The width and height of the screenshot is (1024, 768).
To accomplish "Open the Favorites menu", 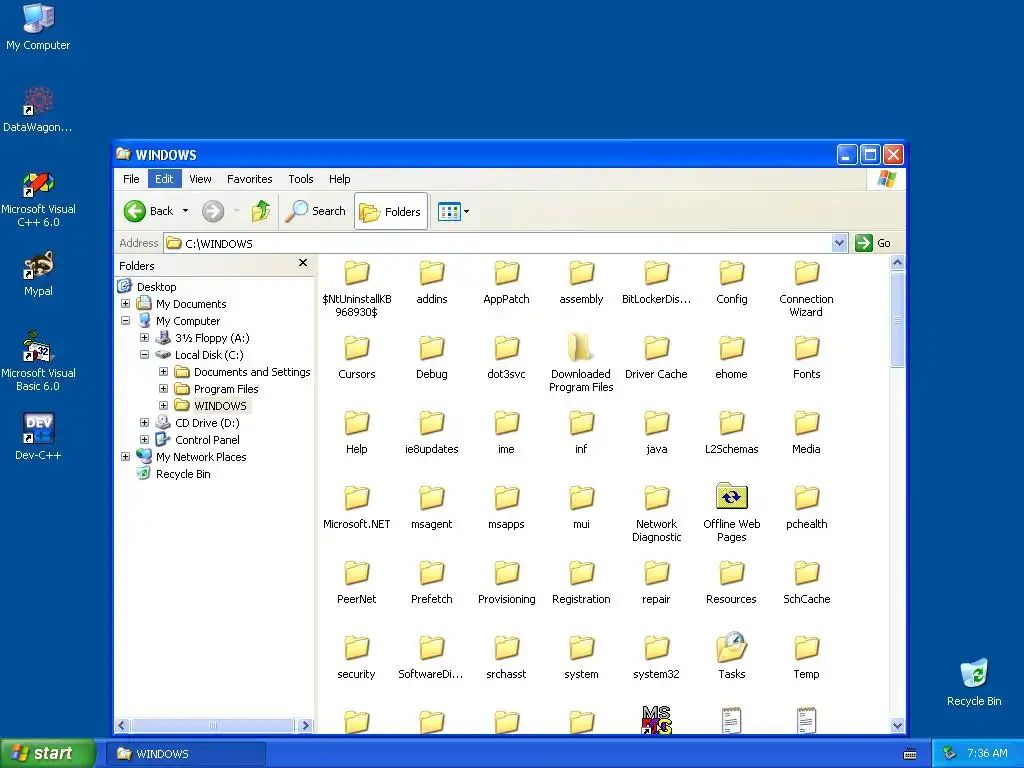I will coord(249,179).
